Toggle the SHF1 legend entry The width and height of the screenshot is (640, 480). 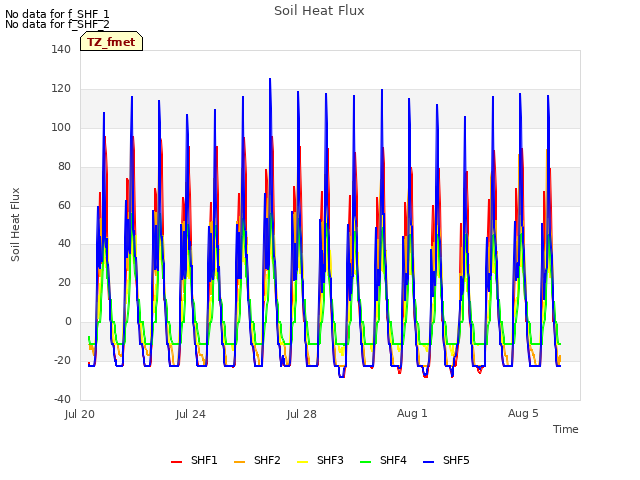click(194, 460)
